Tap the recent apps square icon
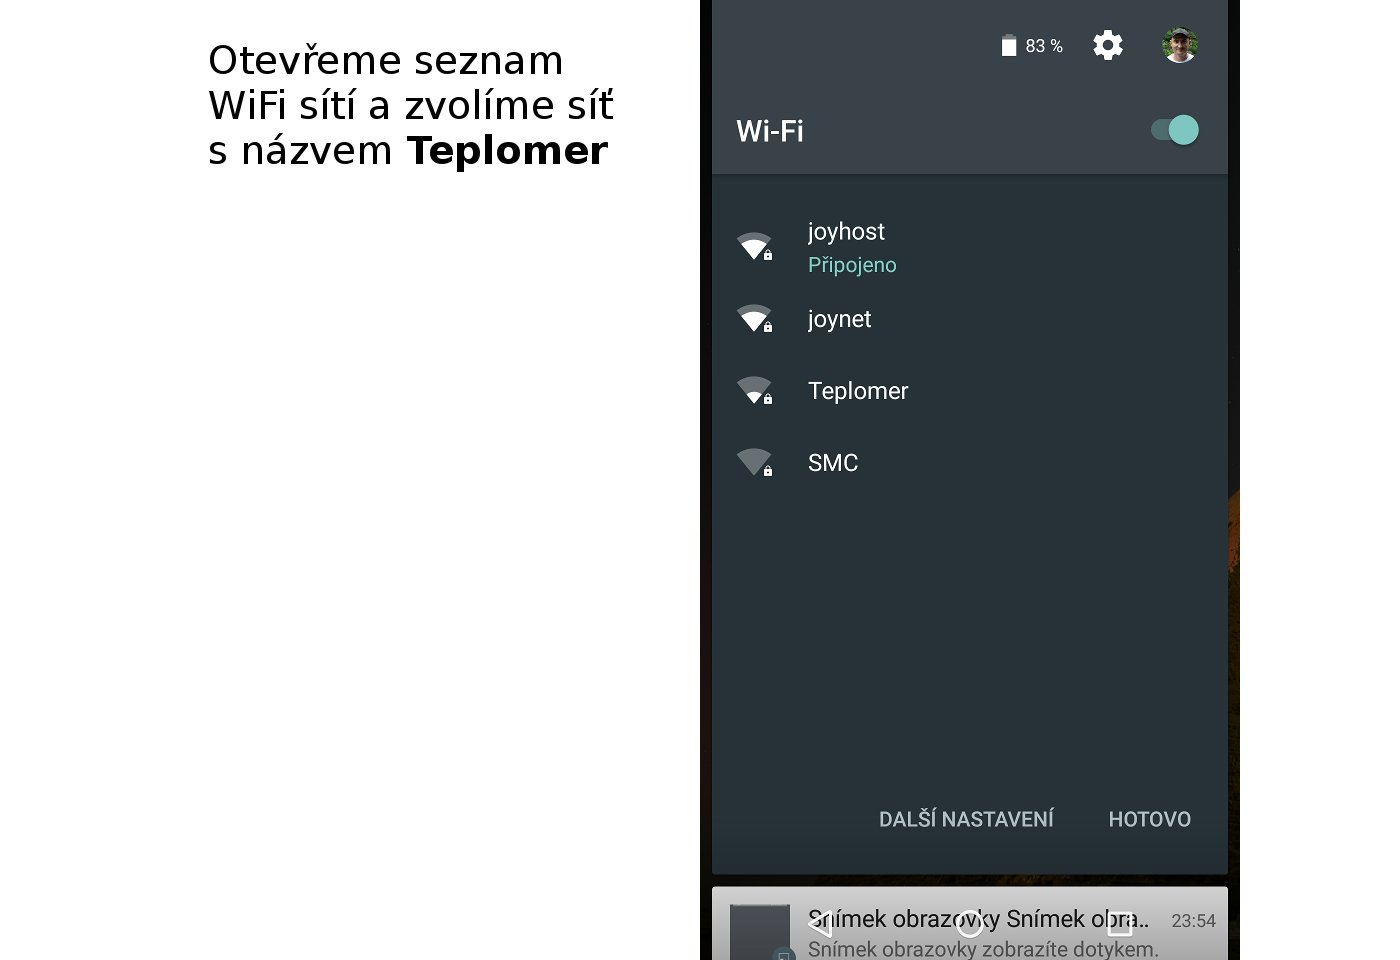This screenshot has width=1400, height=960. point(1120,923)
